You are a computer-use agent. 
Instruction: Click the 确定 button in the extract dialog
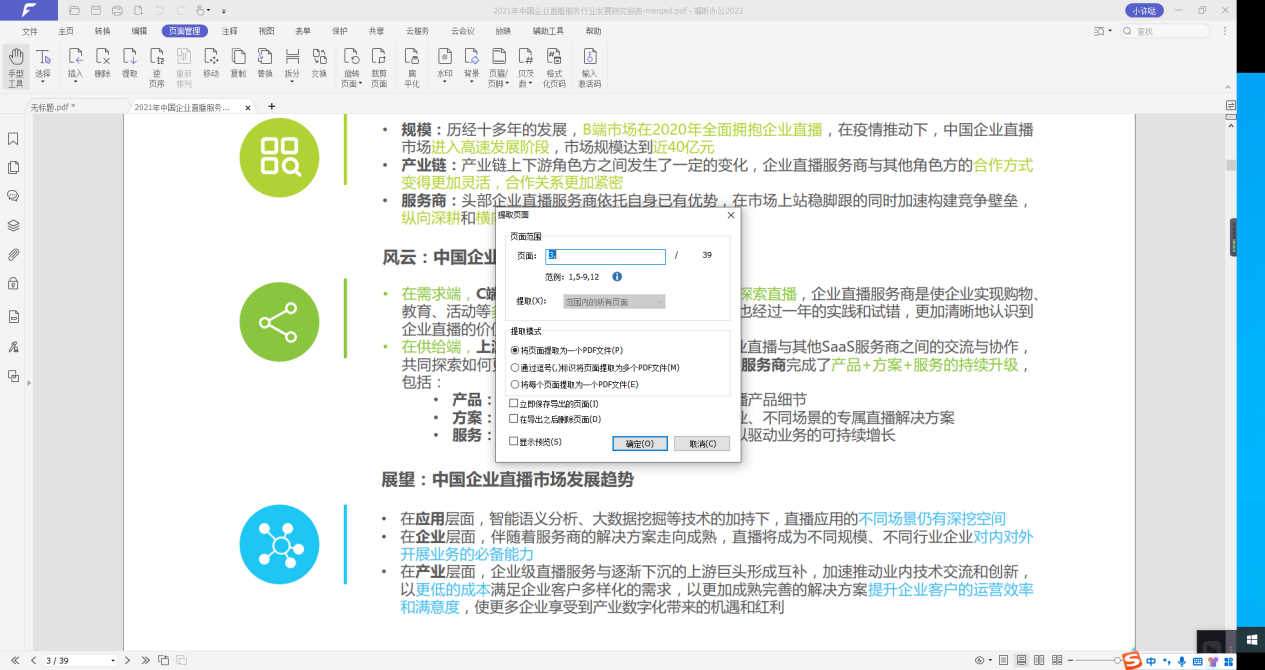(639, 443)
